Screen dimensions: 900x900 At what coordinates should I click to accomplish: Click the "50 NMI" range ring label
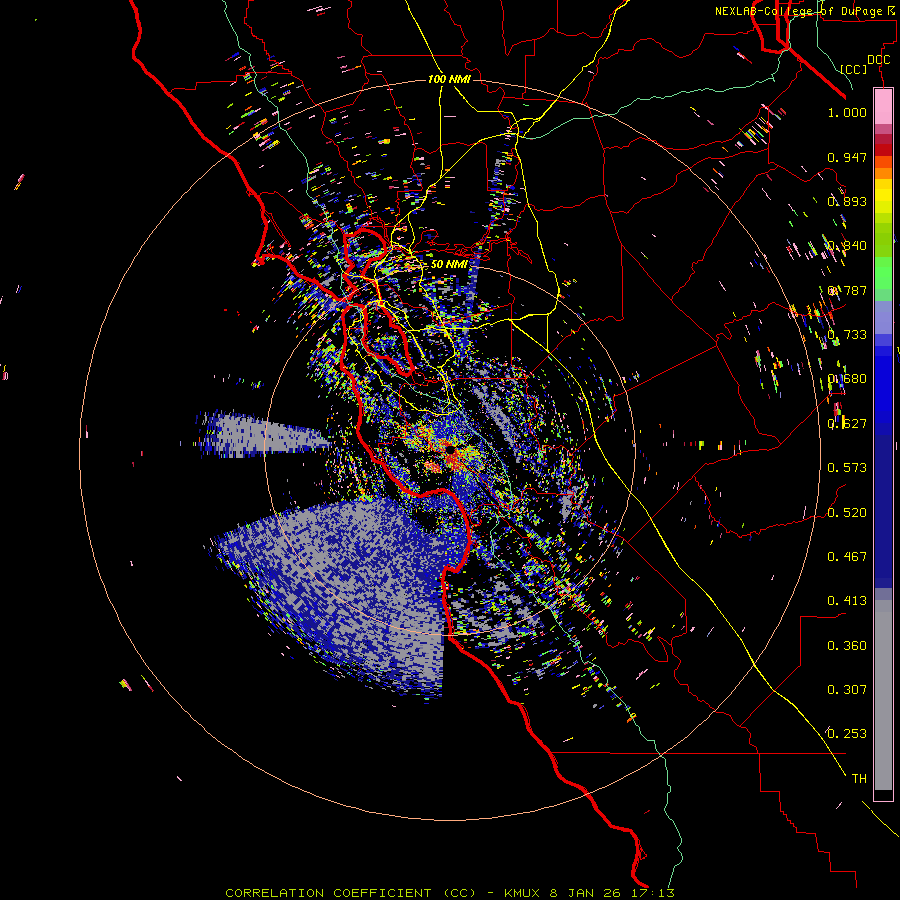point(449,265)
